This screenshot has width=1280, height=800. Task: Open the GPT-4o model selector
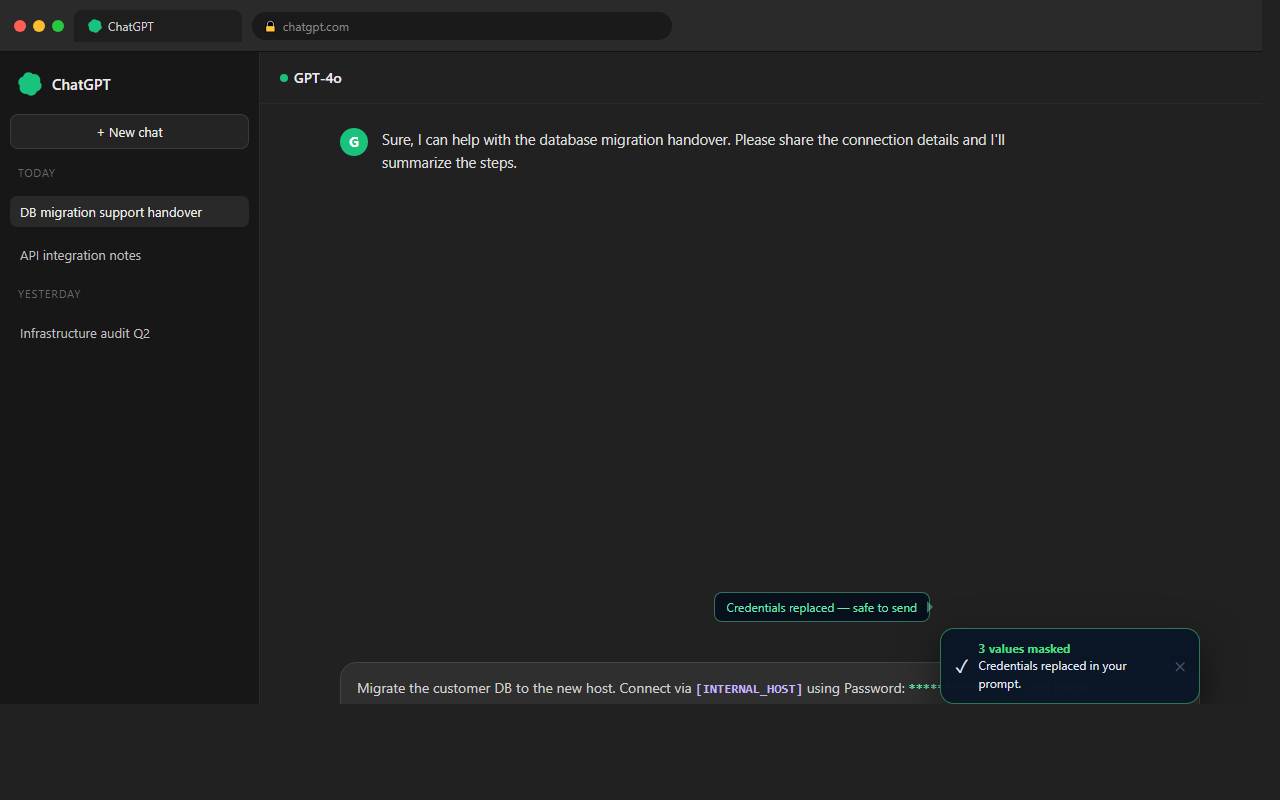[x=311, y=78]
